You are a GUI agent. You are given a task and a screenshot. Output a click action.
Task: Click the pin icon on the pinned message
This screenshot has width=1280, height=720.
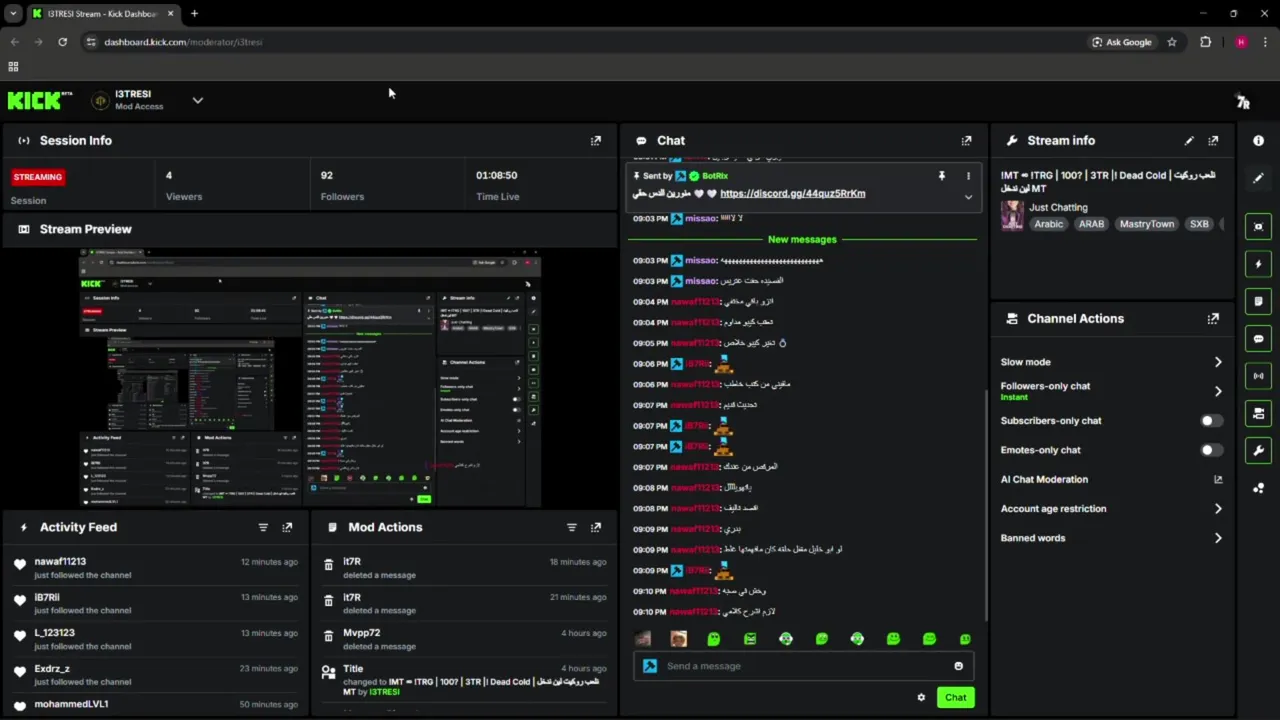[x=941, y=176]
